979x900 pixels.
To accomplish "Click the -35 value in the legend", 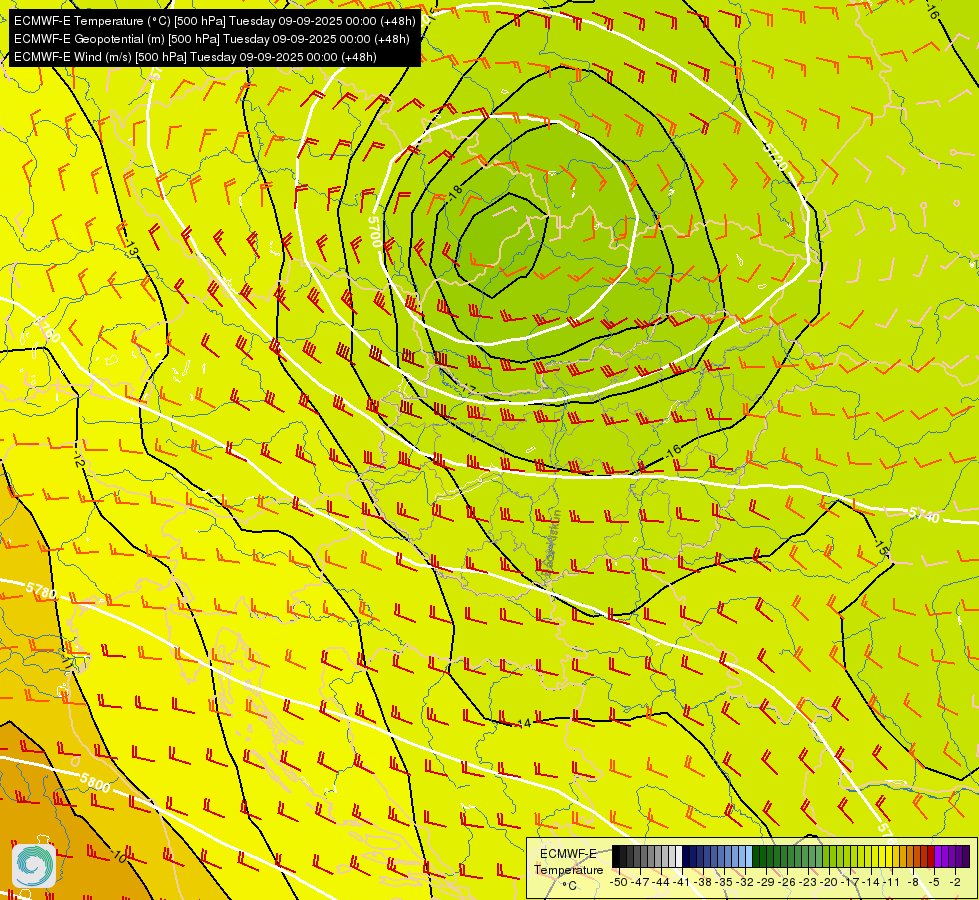I will (724, 882).
